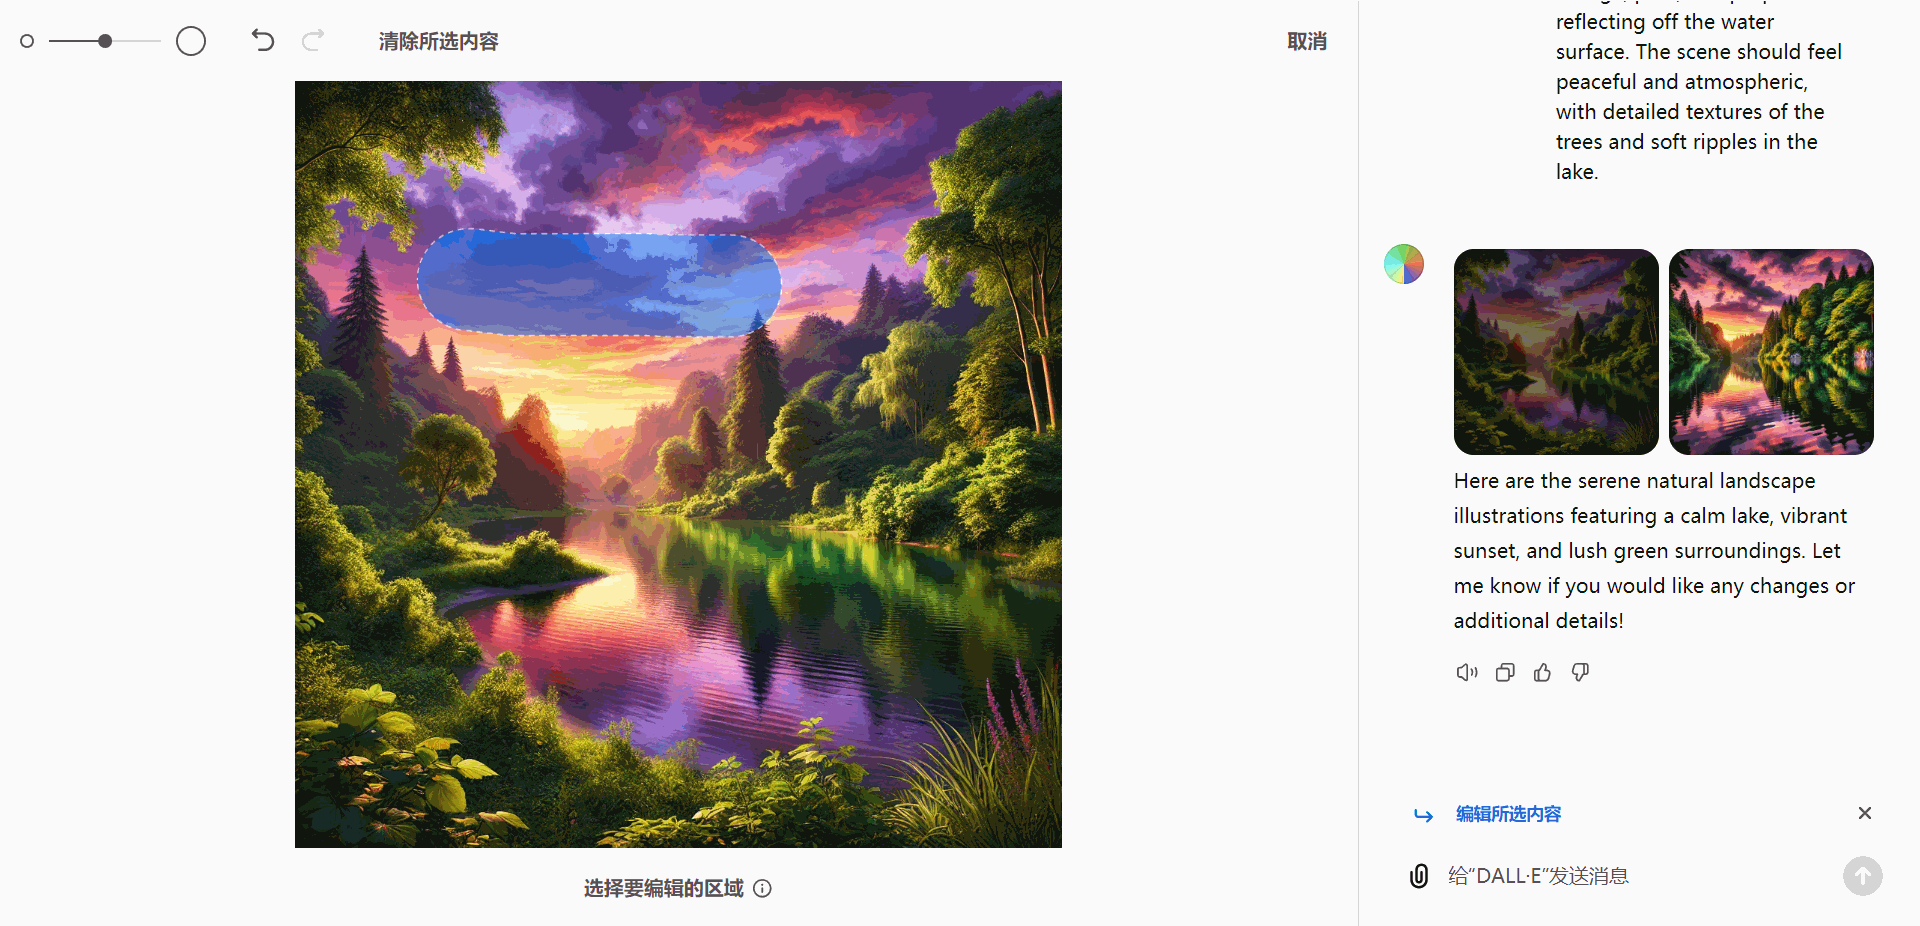This screenshot has width=1920, height=926.
Task: Click the read aloud speaker icon
Action: (1467, 673)
